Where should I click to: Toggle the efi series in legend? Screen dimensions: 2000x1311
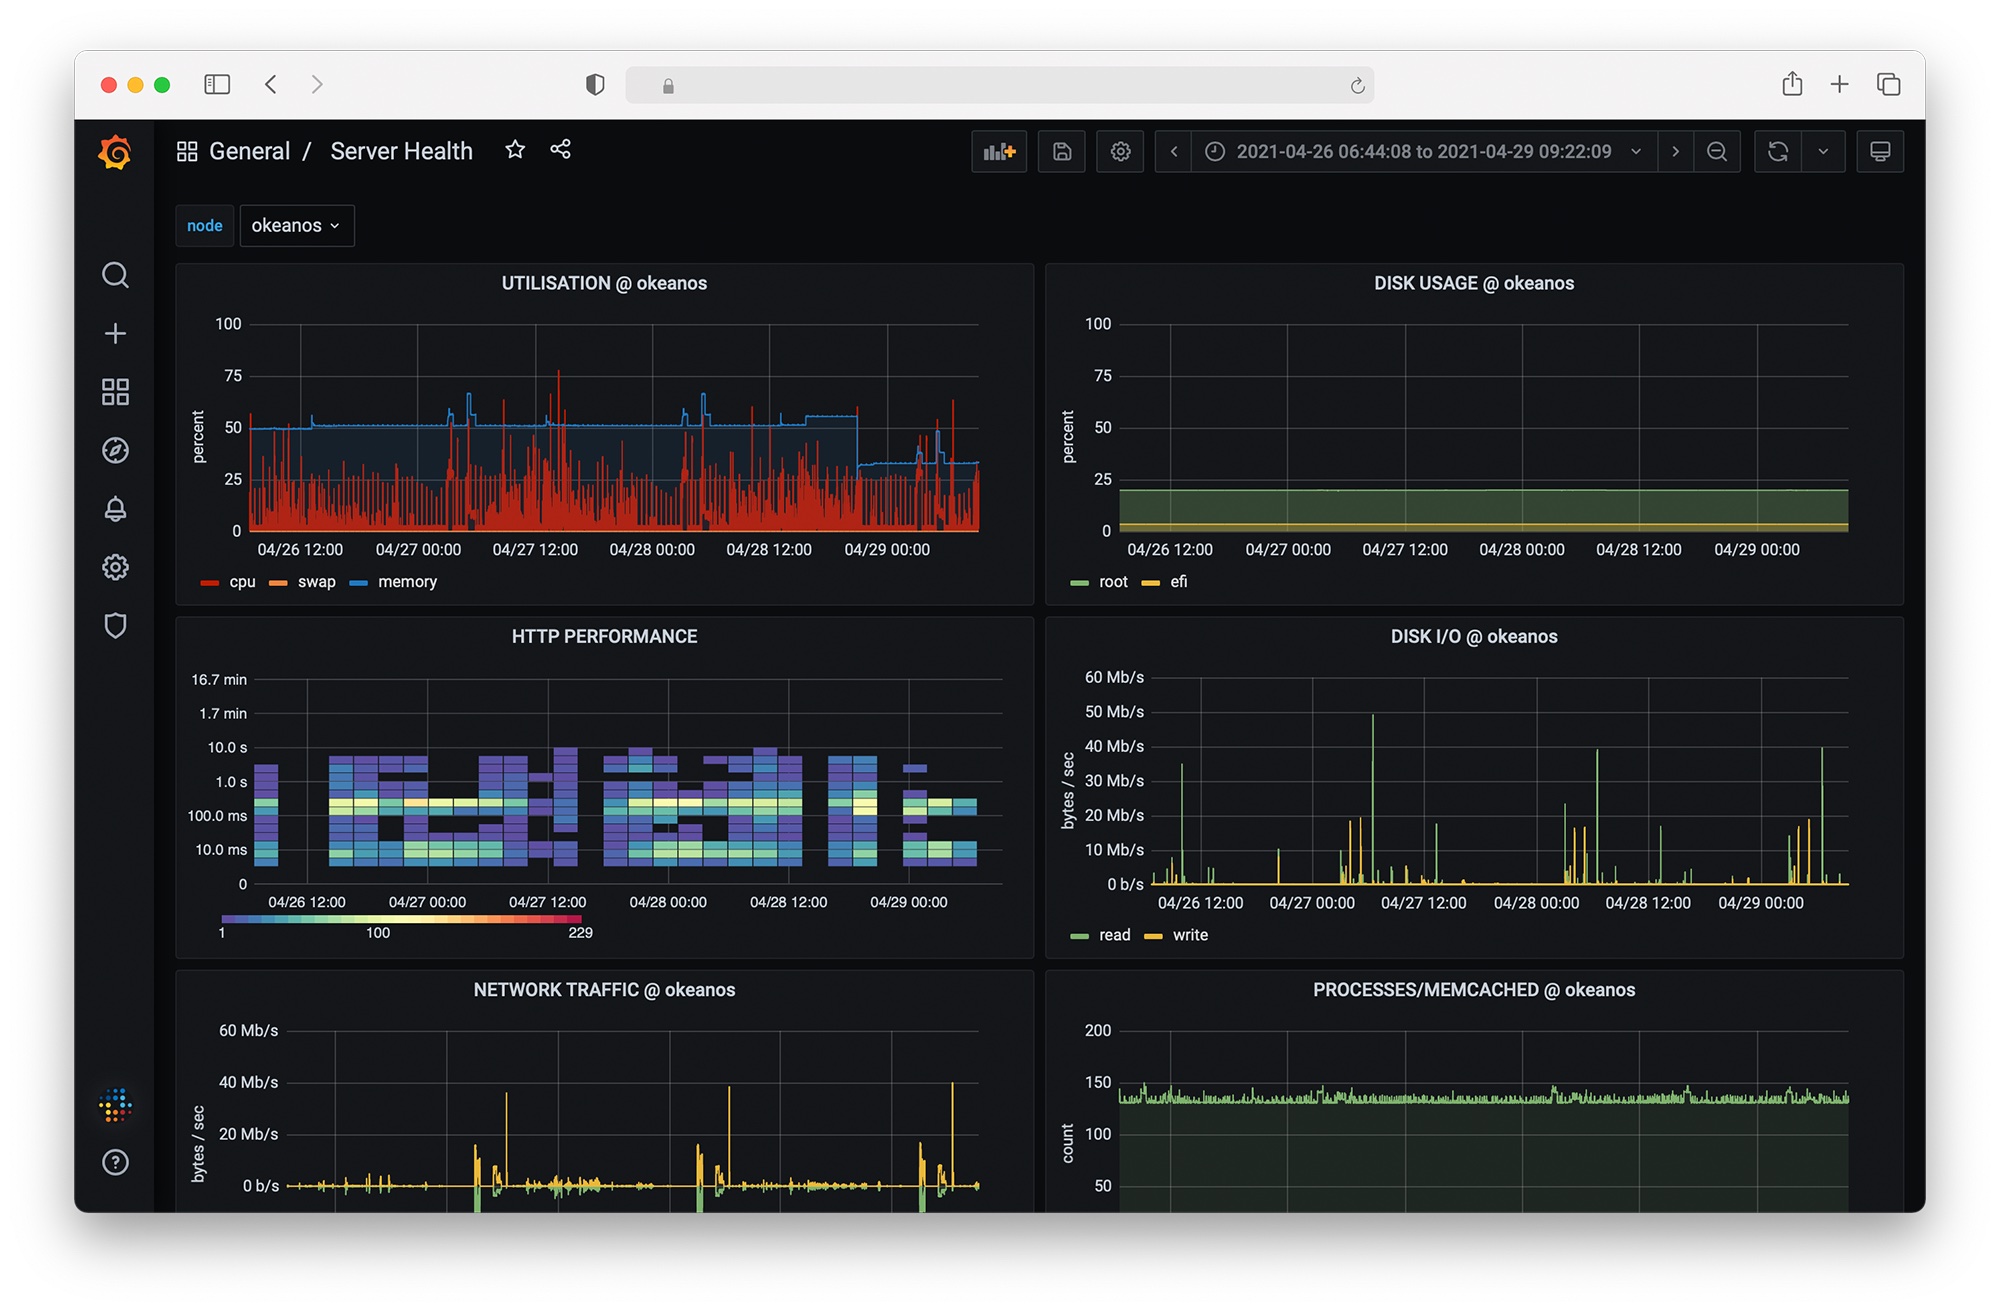point(1178,582)
